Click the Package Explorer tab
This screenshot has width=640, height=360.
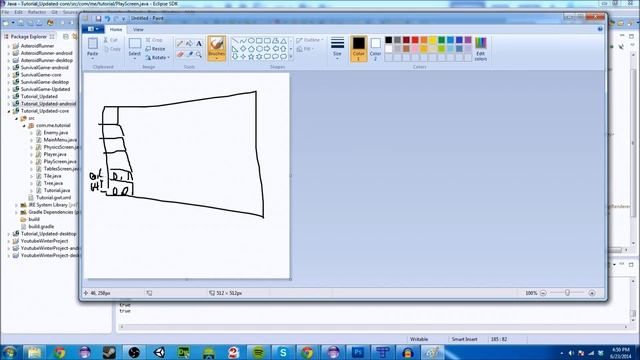pyautogui.click(x=29, y=37)
